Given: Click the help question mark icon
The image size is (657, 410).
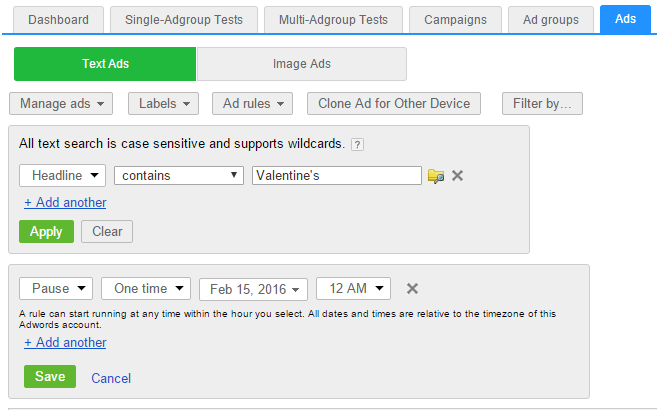Looking at the screenshot, I should tap(357, 145).
